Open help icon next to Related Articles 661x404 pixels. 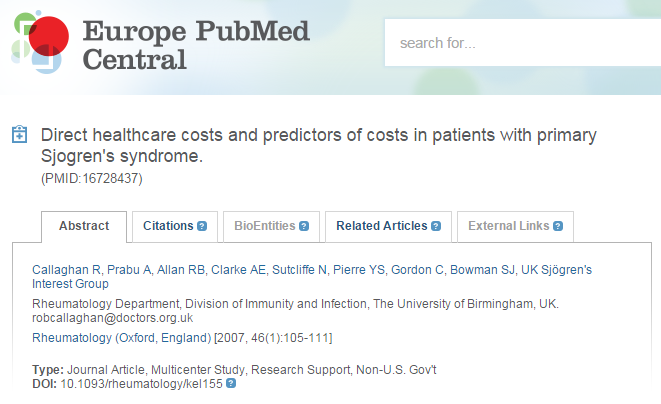point(436,226)
